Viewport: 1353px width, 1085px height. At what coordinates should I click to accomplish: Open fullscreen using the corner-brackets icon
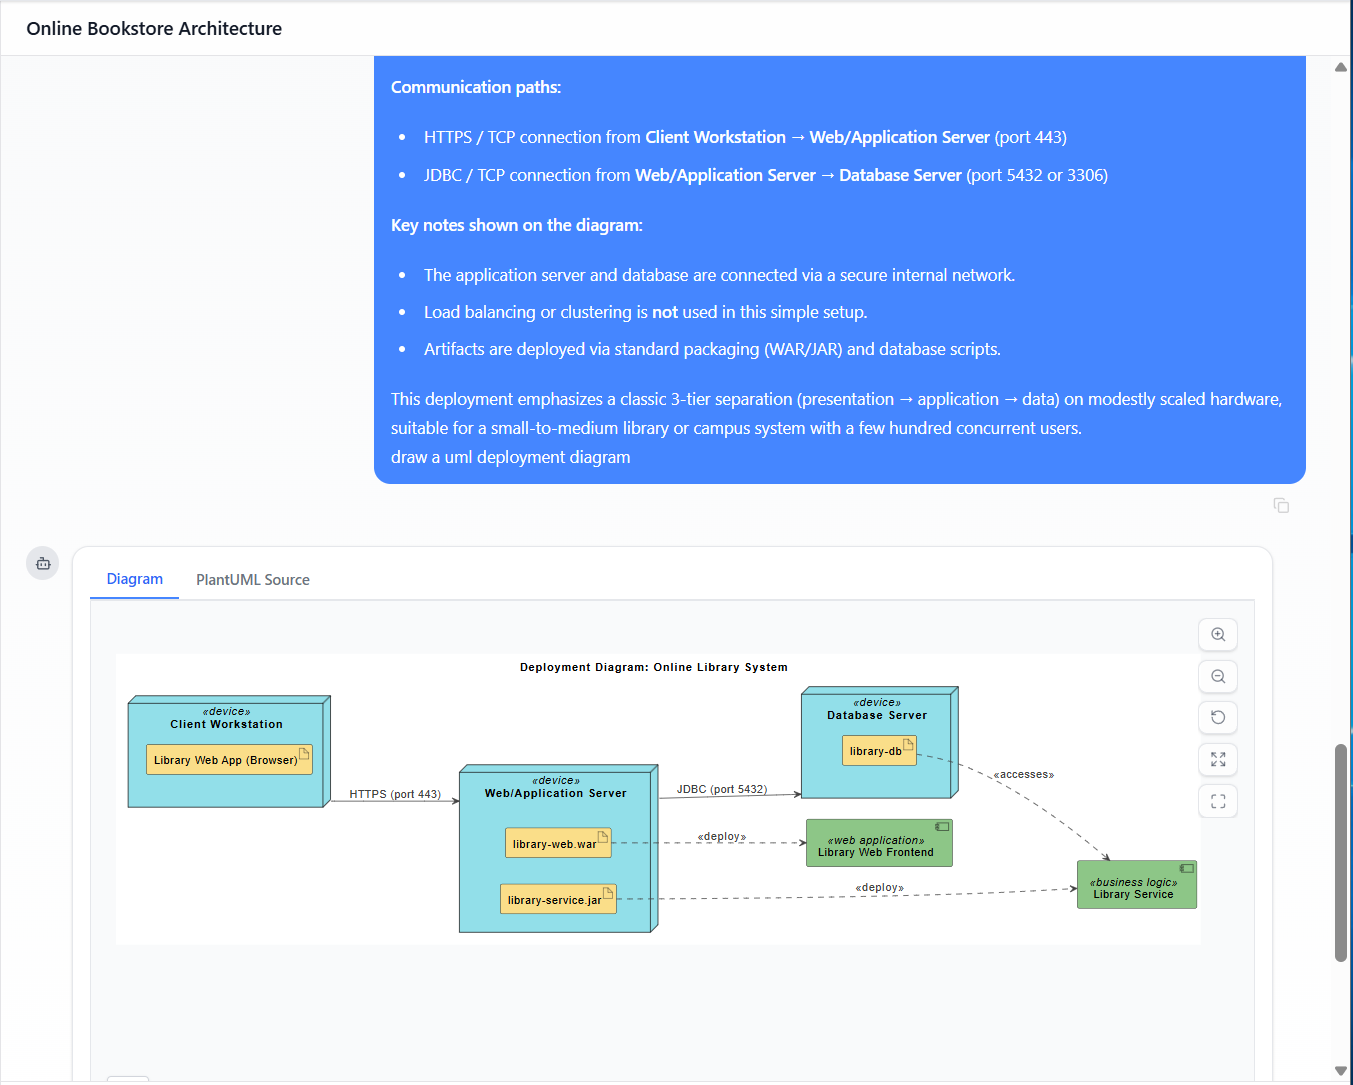(1218, 801)
